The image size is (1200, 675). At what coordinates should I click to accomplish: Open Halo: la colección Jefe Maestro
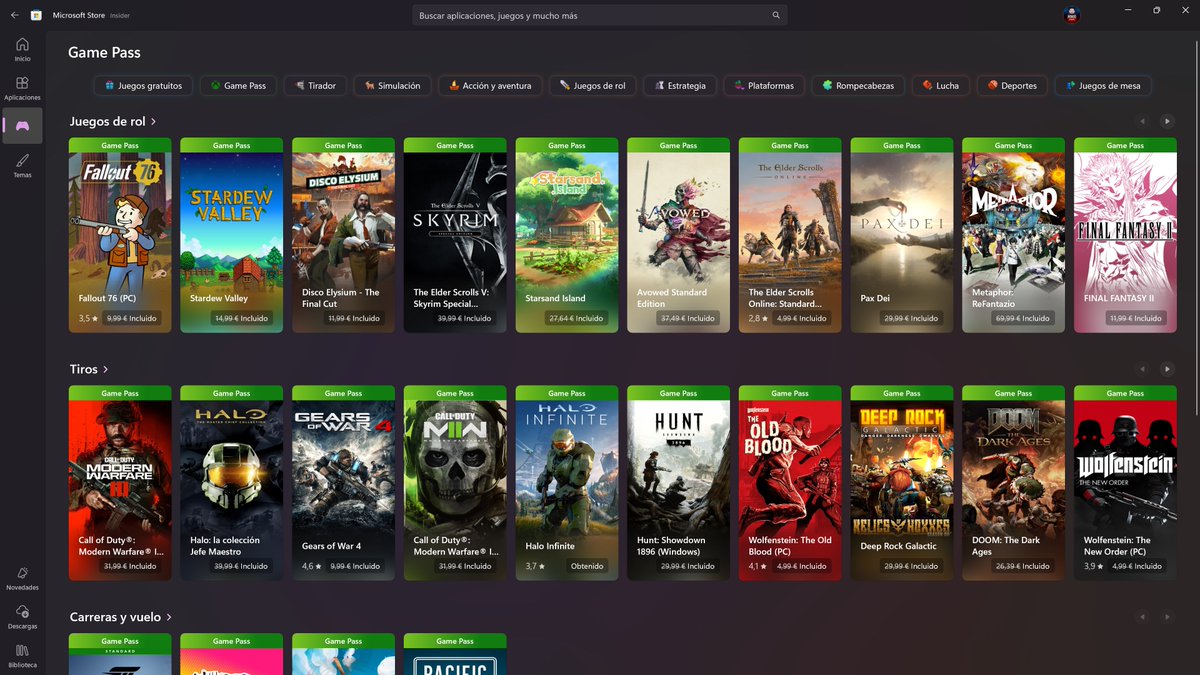pos(231,484)
